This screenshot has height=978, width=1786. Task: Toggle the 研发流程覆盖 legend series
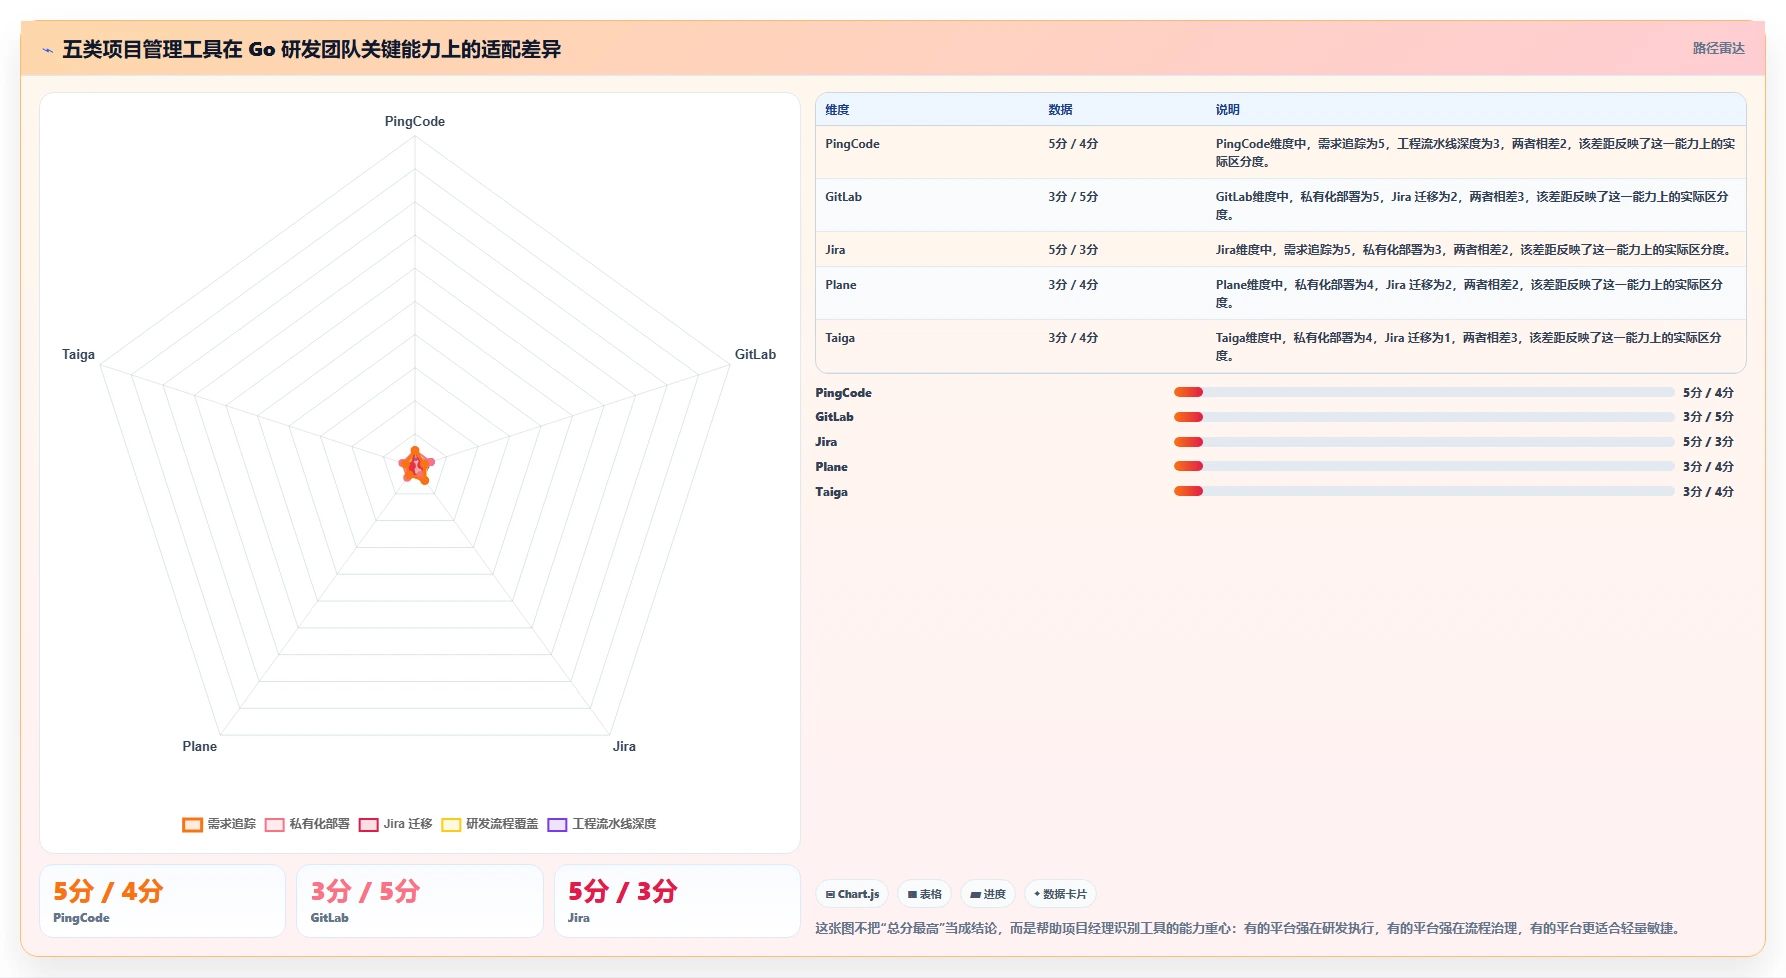click(x=490, y=824)
